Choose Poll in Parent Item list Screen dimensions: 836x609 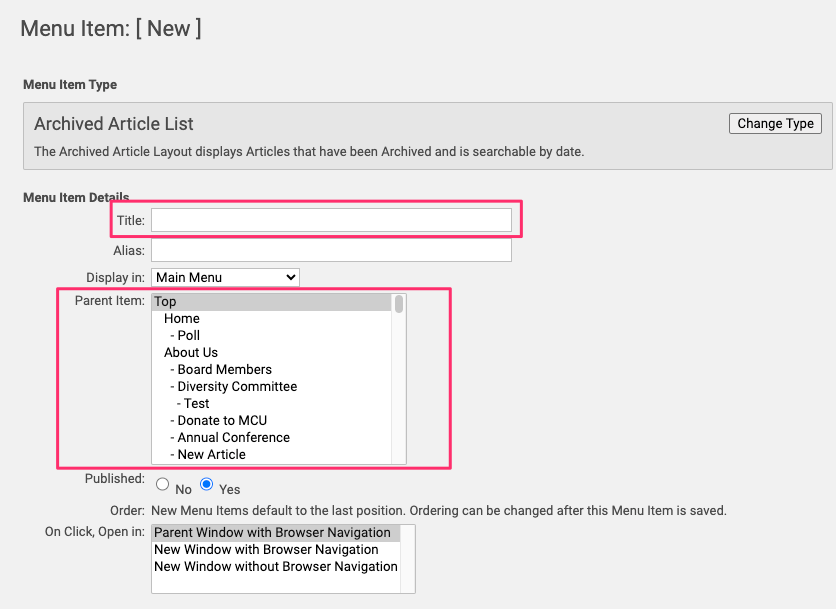pos(188,336)
